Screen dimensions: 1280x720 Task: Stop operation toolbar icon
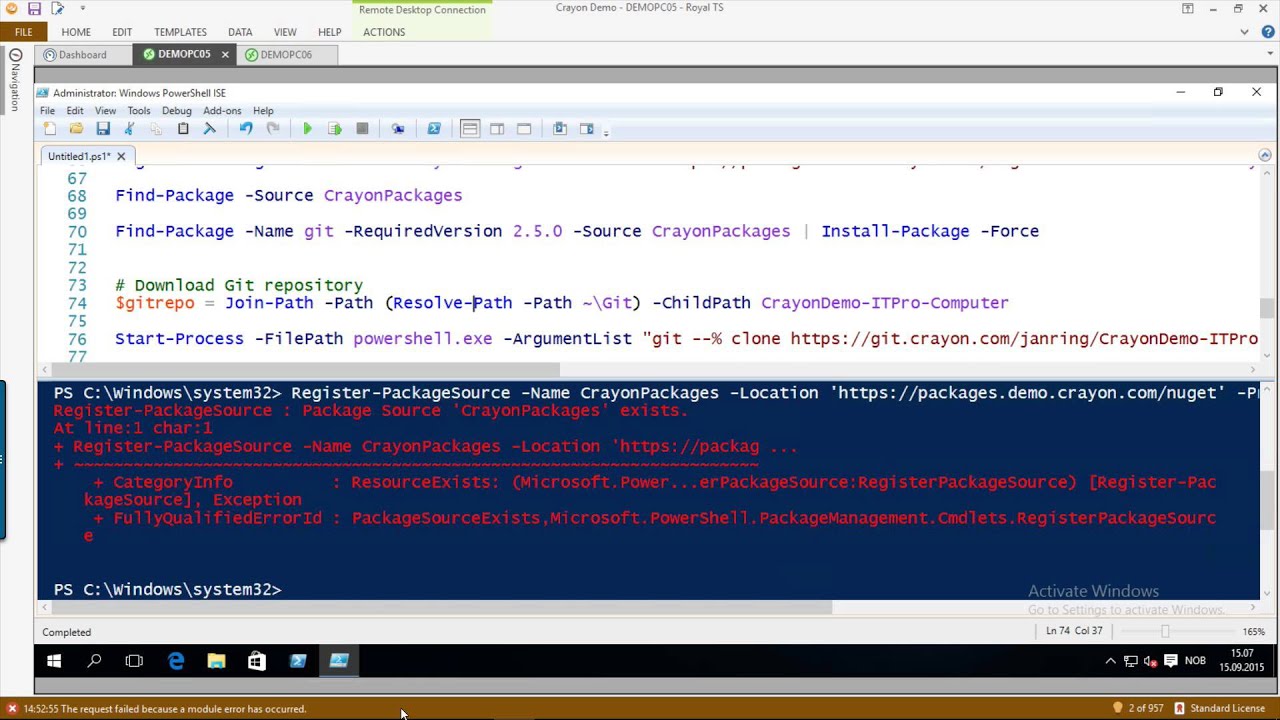tap(362, 129)
